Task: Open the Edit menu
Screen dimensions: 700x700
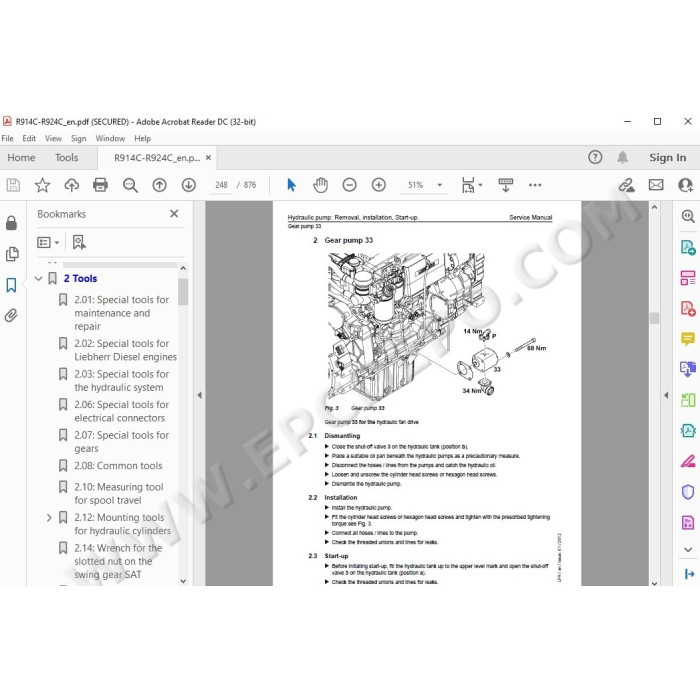Action: pyautogui.click(x=29, y=138)
